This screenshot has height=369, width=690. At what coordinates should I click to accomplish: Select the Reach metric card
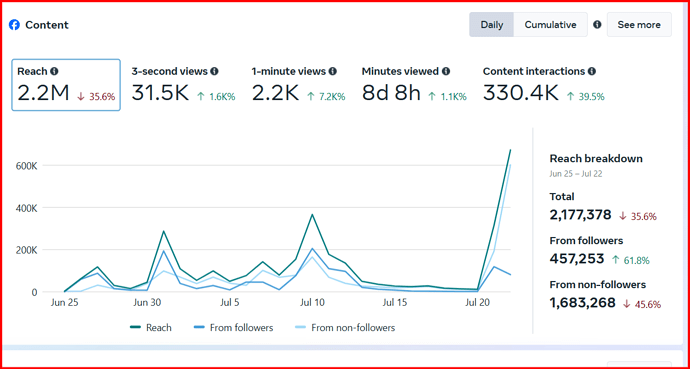click(66, 85)
